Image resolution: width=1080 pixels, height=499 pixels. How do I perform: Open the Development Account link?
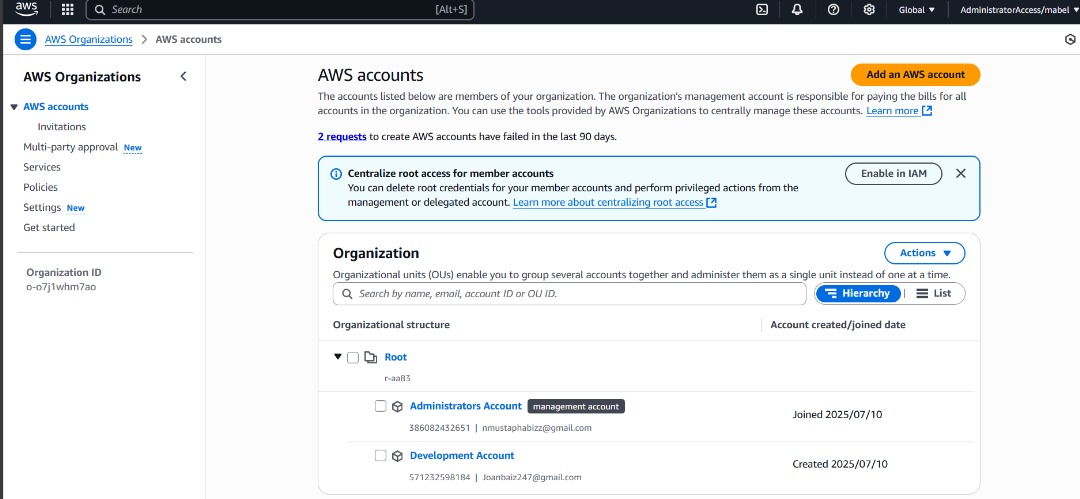click(x=462, y=456)
